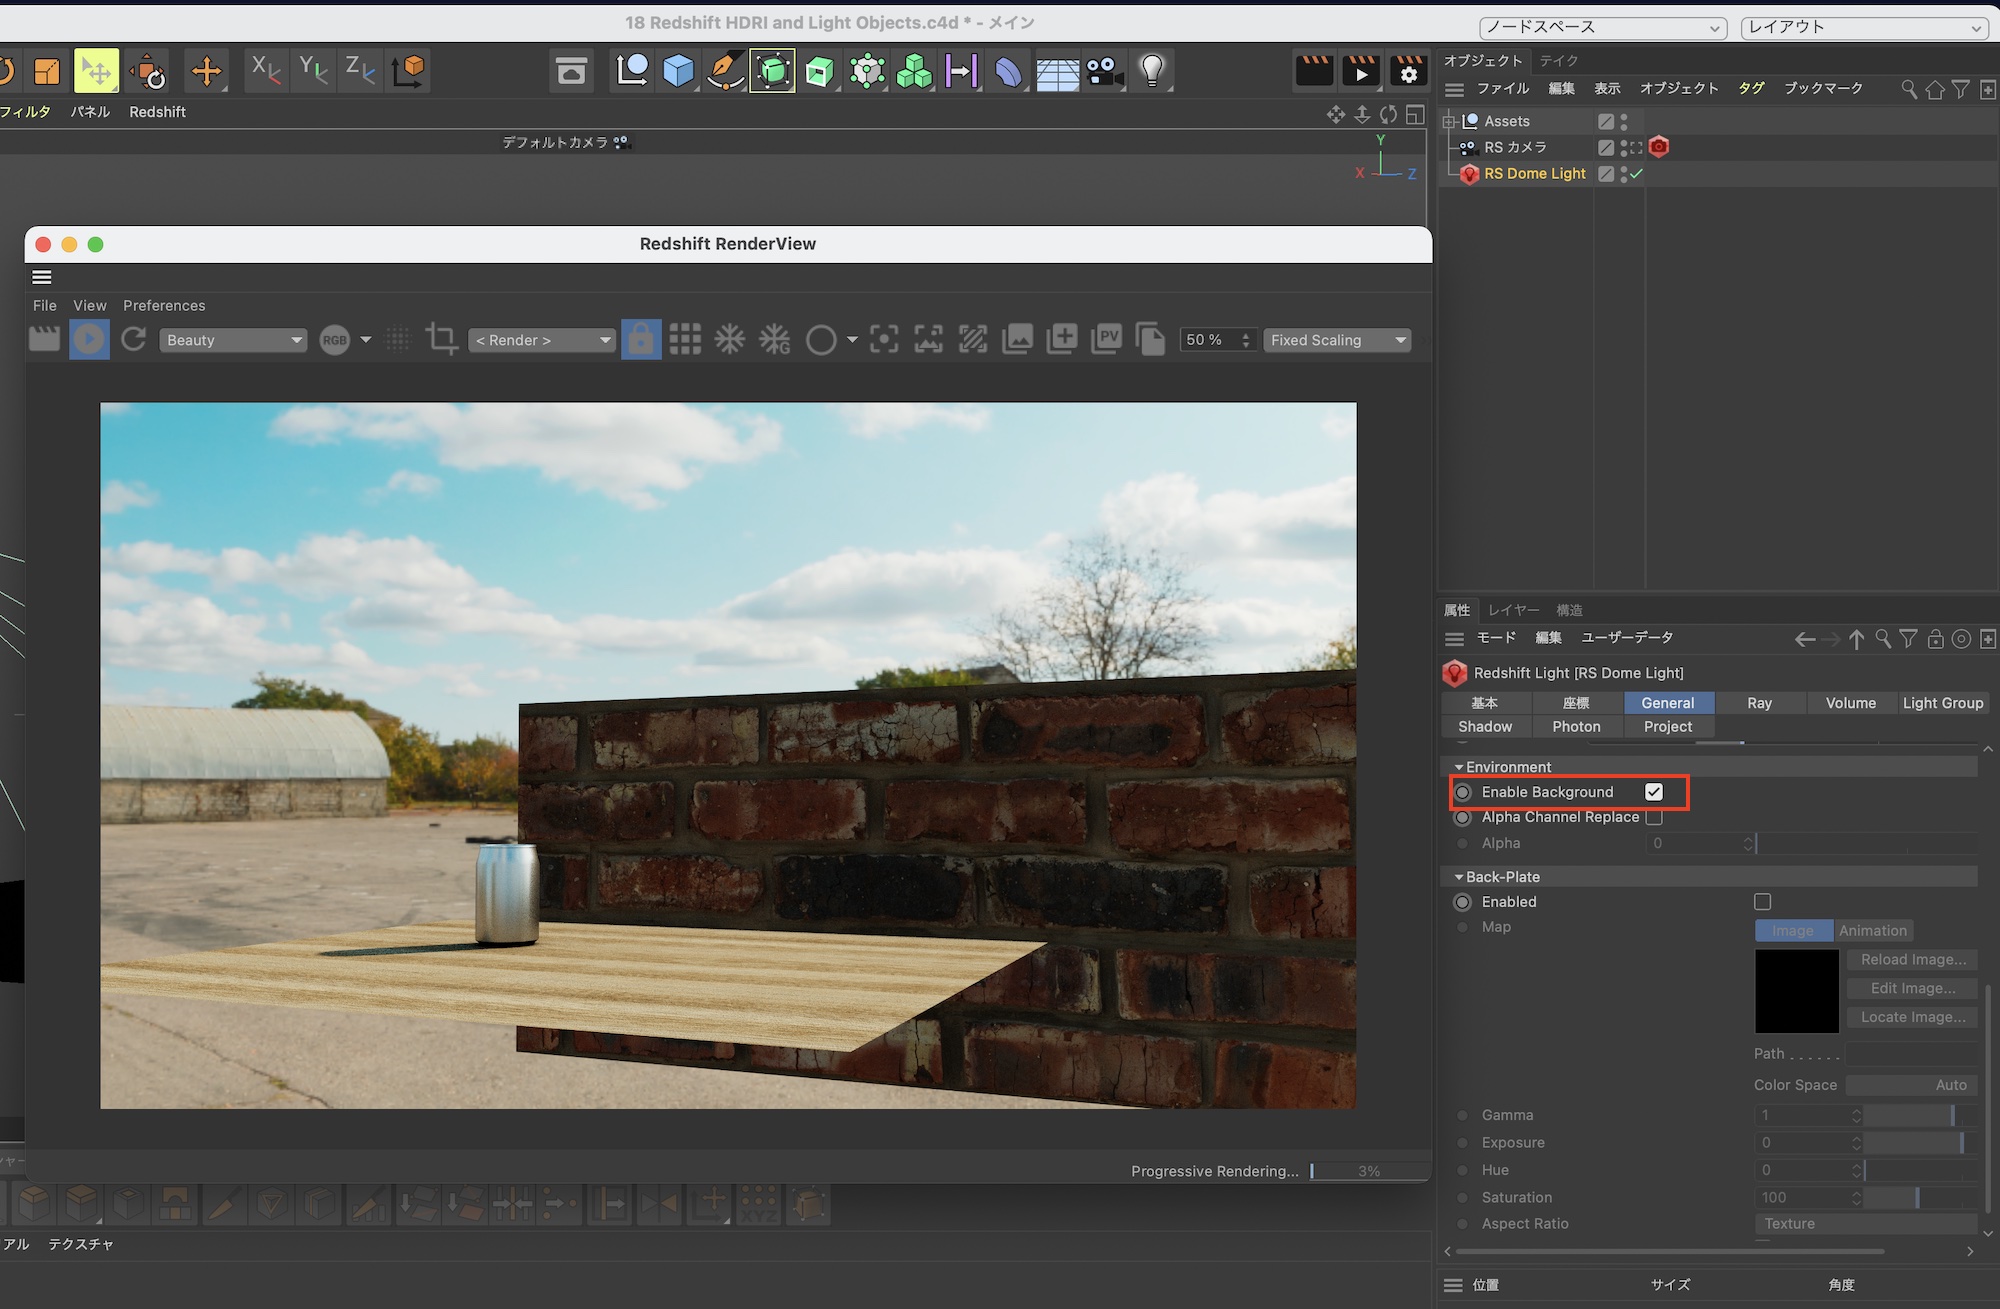Click the blue cube primitive icon

(678, 71)
